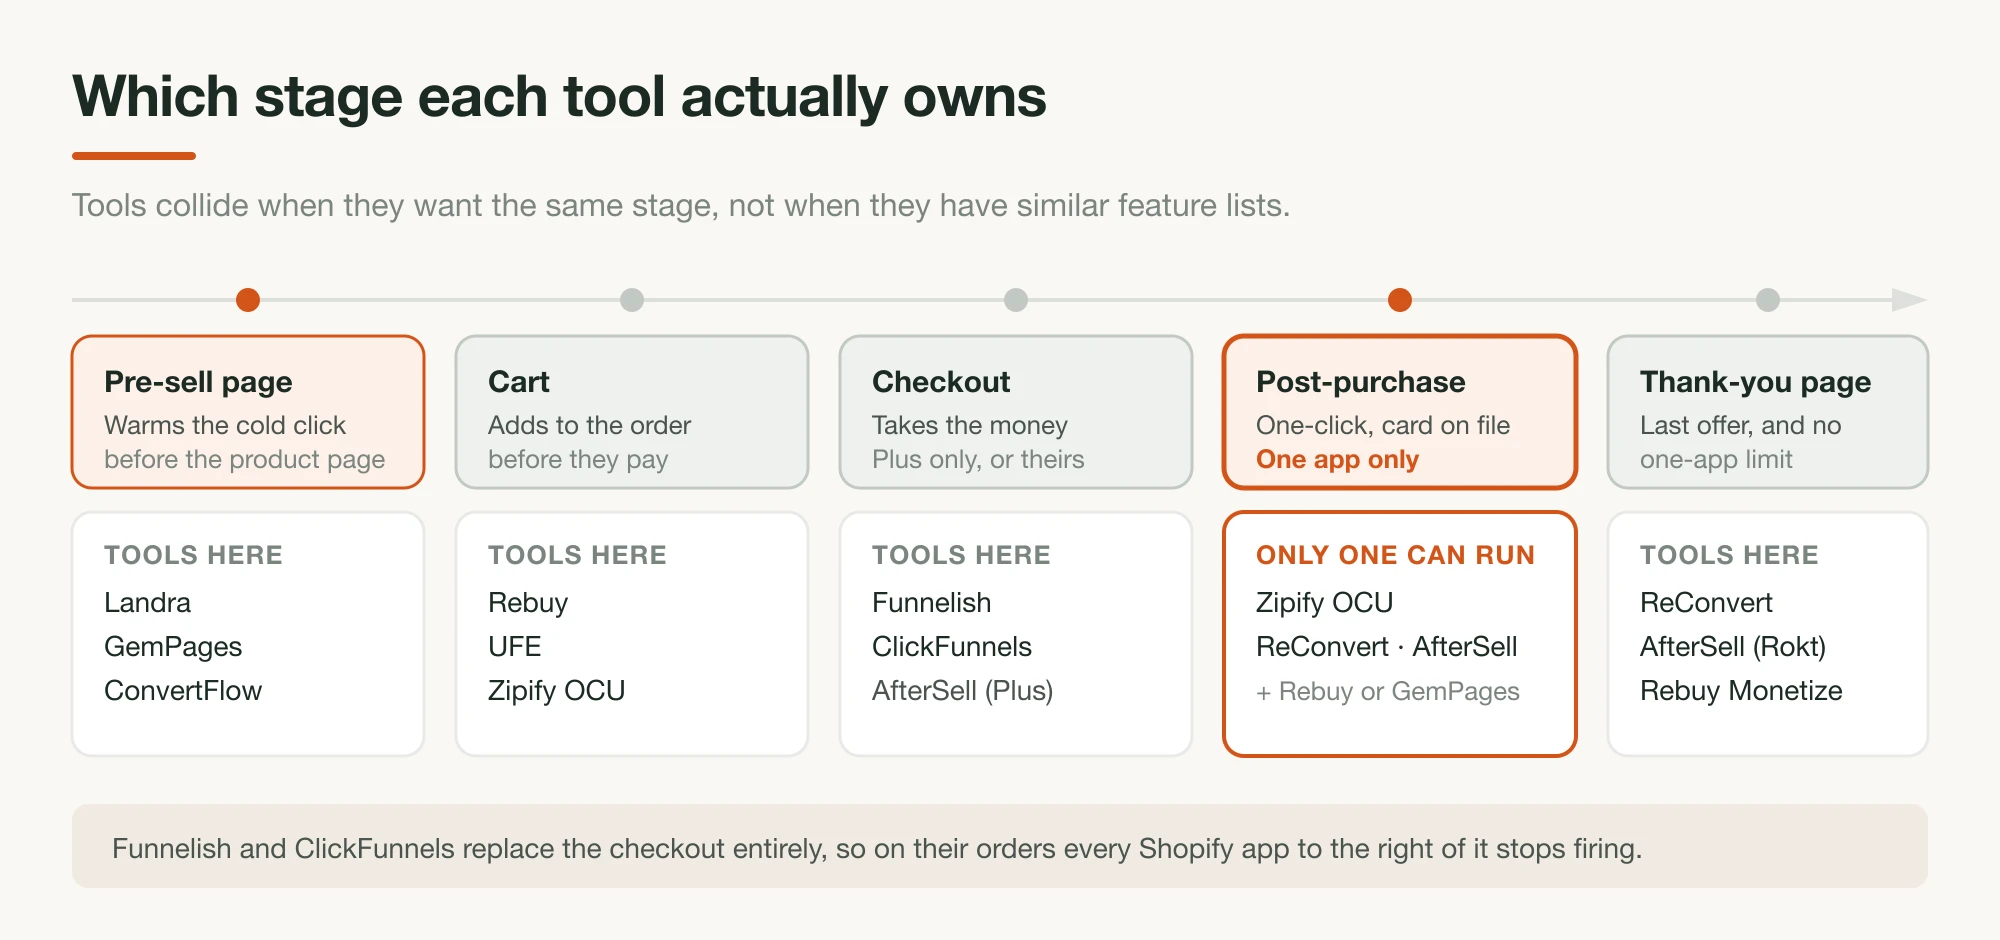Click the gray timeline dot above Cart
The image size is (2000, 940).
pyautogui.click(x=632, y=300)
